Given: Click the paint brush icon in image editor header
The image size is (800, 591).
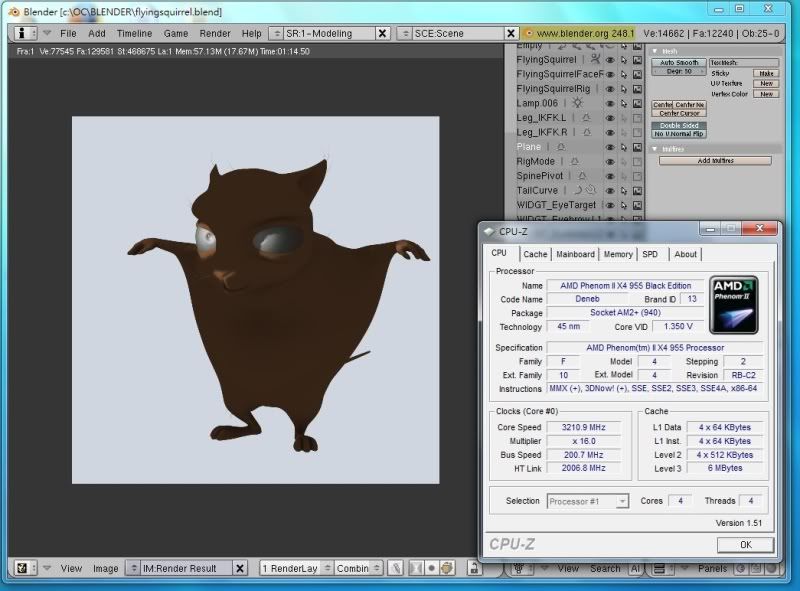Looking at the screenshot, I should [x=396, y=568].
